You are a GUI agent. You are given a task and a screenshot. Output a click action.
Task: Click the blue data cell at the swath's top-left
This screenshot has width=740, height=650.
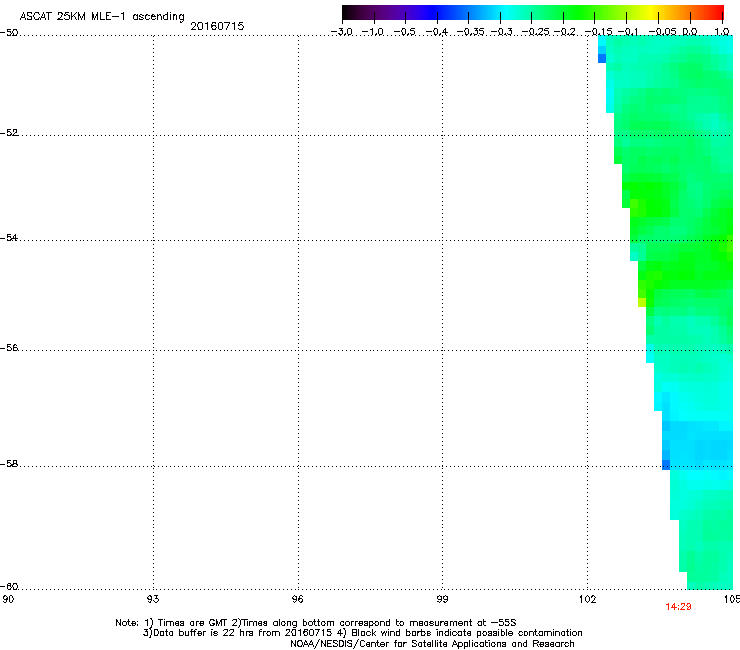pos(602,59)
